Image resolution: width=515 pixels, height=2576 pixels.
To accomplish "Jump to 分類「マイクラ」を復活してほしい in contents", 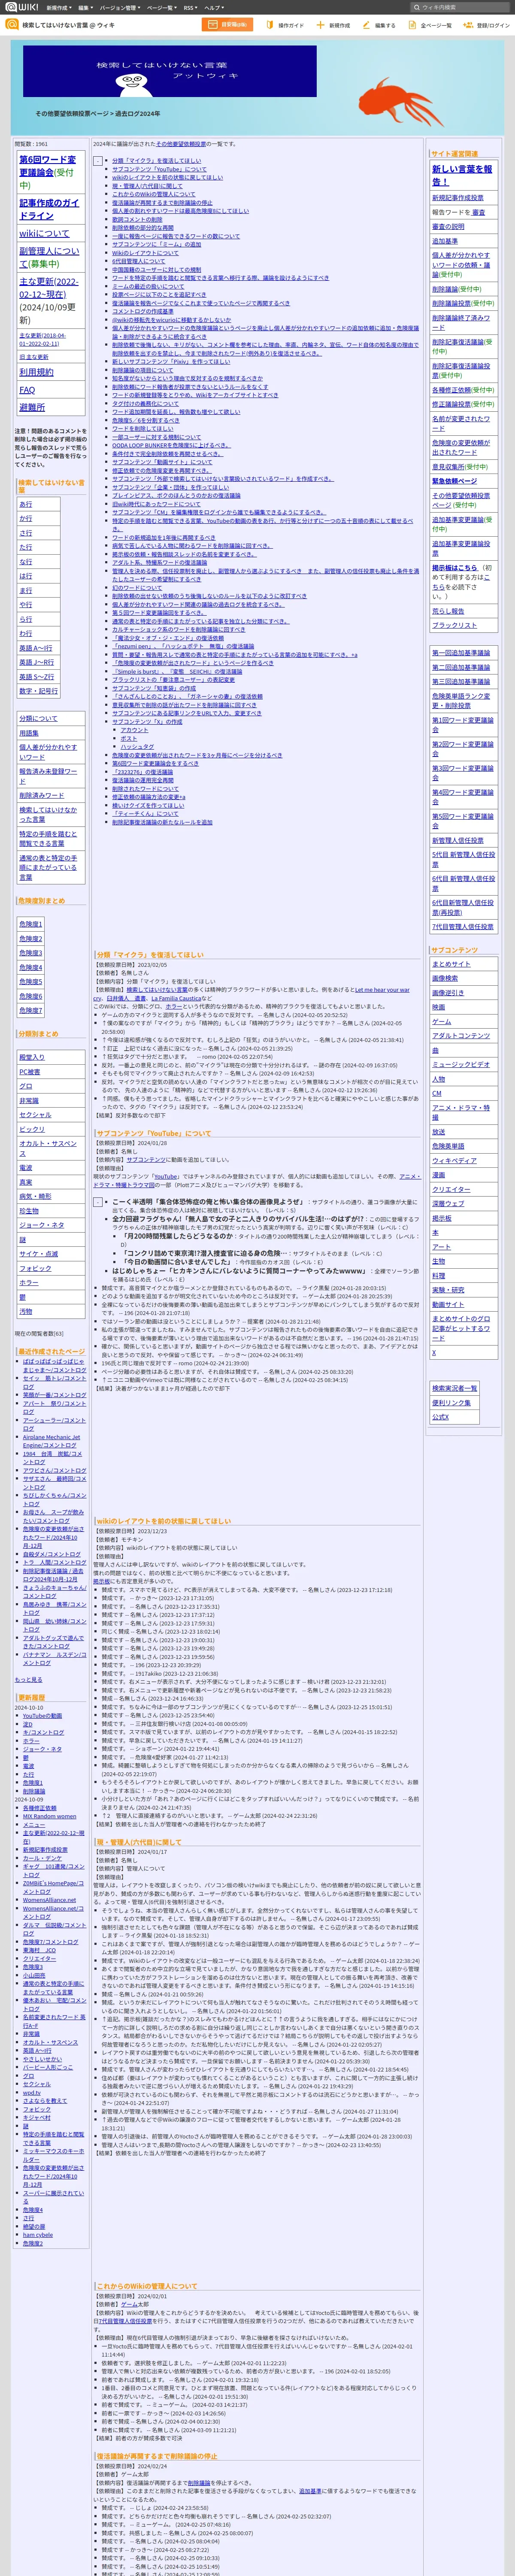I will tap(156, 161).
